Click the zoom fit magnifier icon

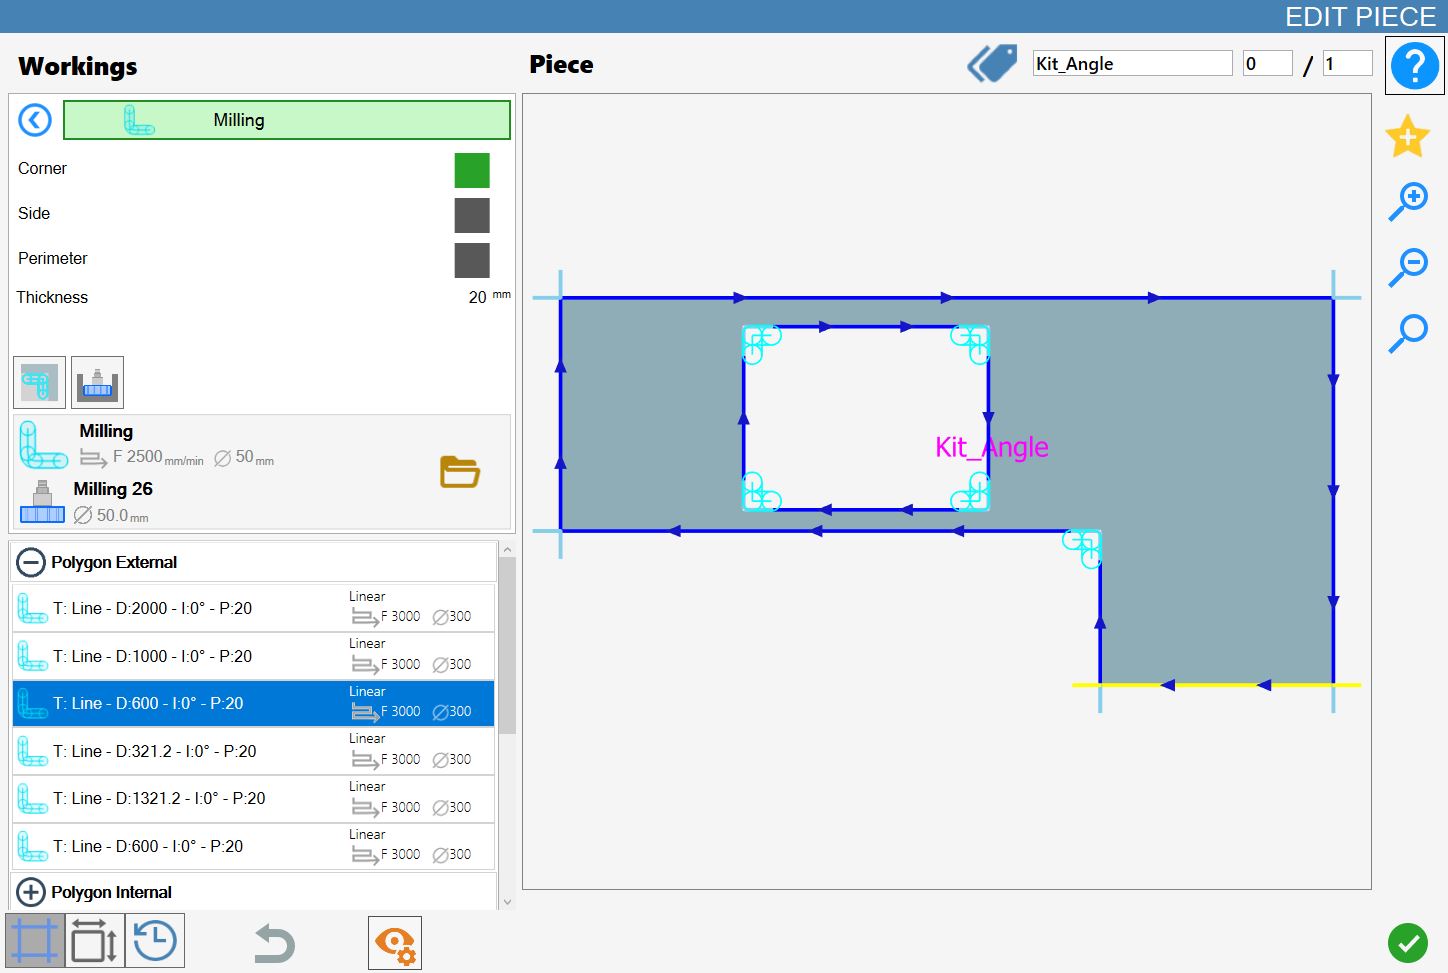pos(1408,333)
